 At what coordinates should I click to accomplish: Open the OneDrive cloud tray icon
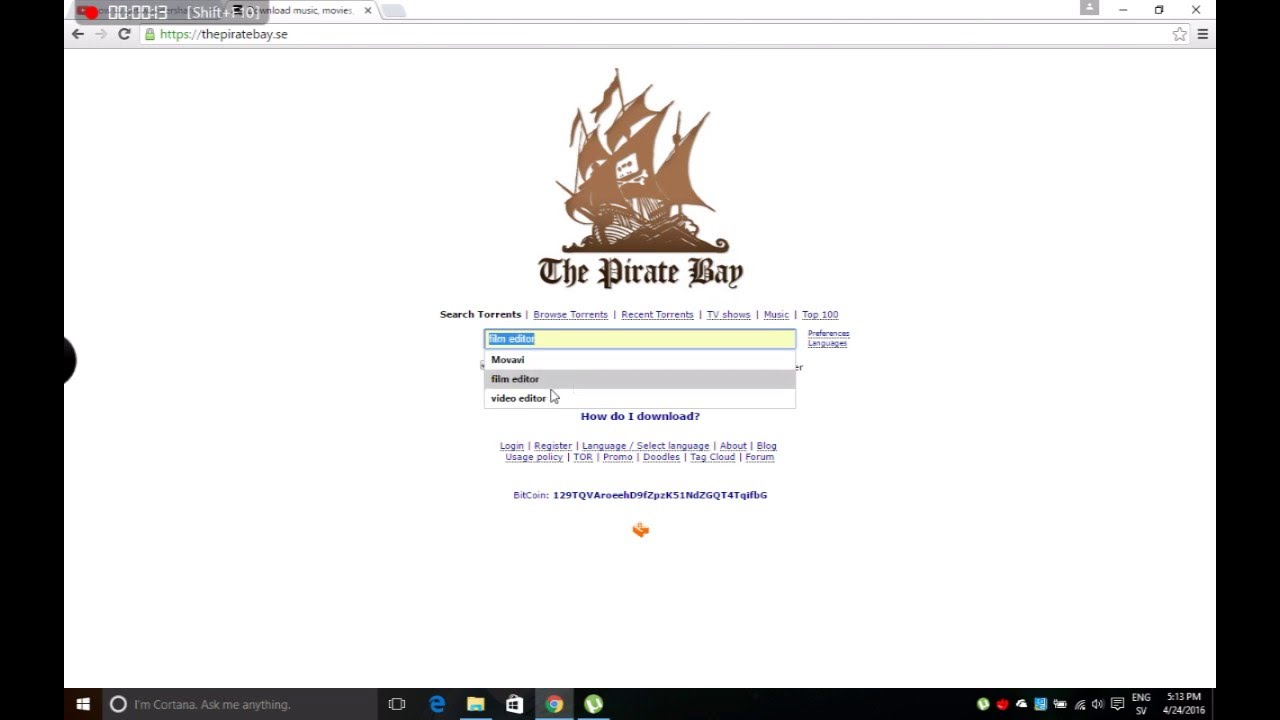point(1021,704)
